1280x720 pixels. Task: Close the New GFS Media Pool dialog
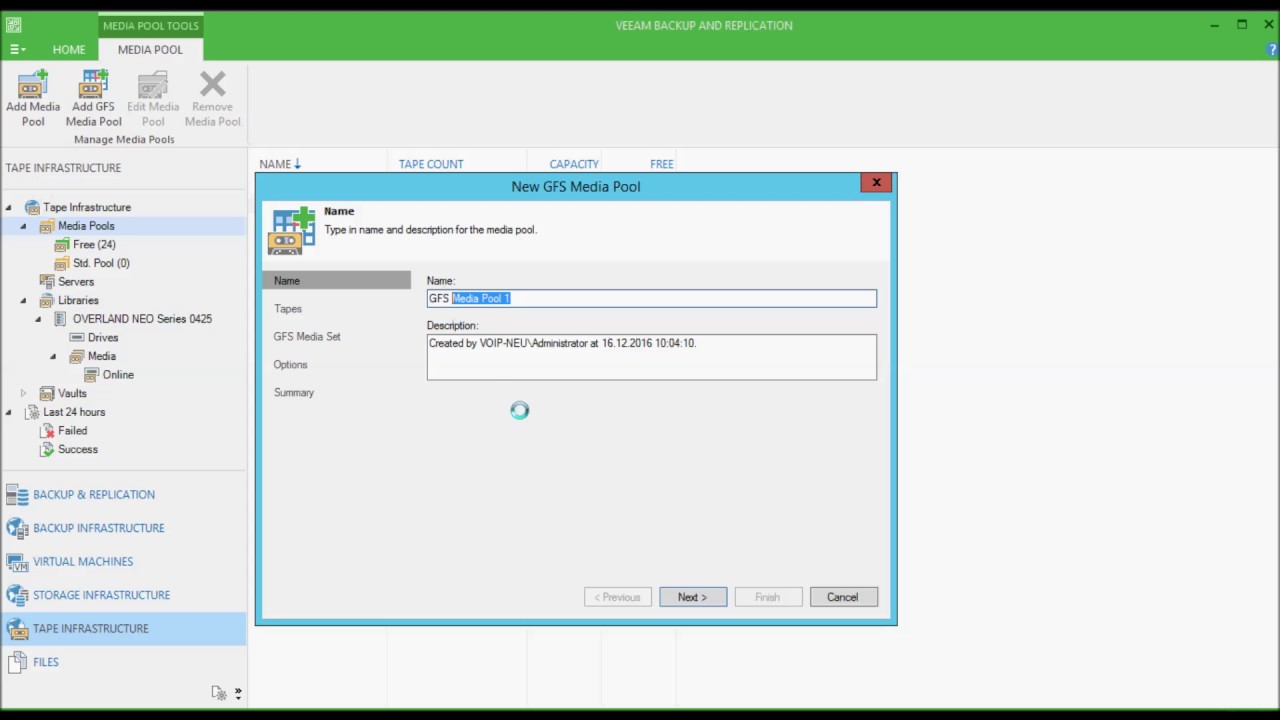pos(876,183)
